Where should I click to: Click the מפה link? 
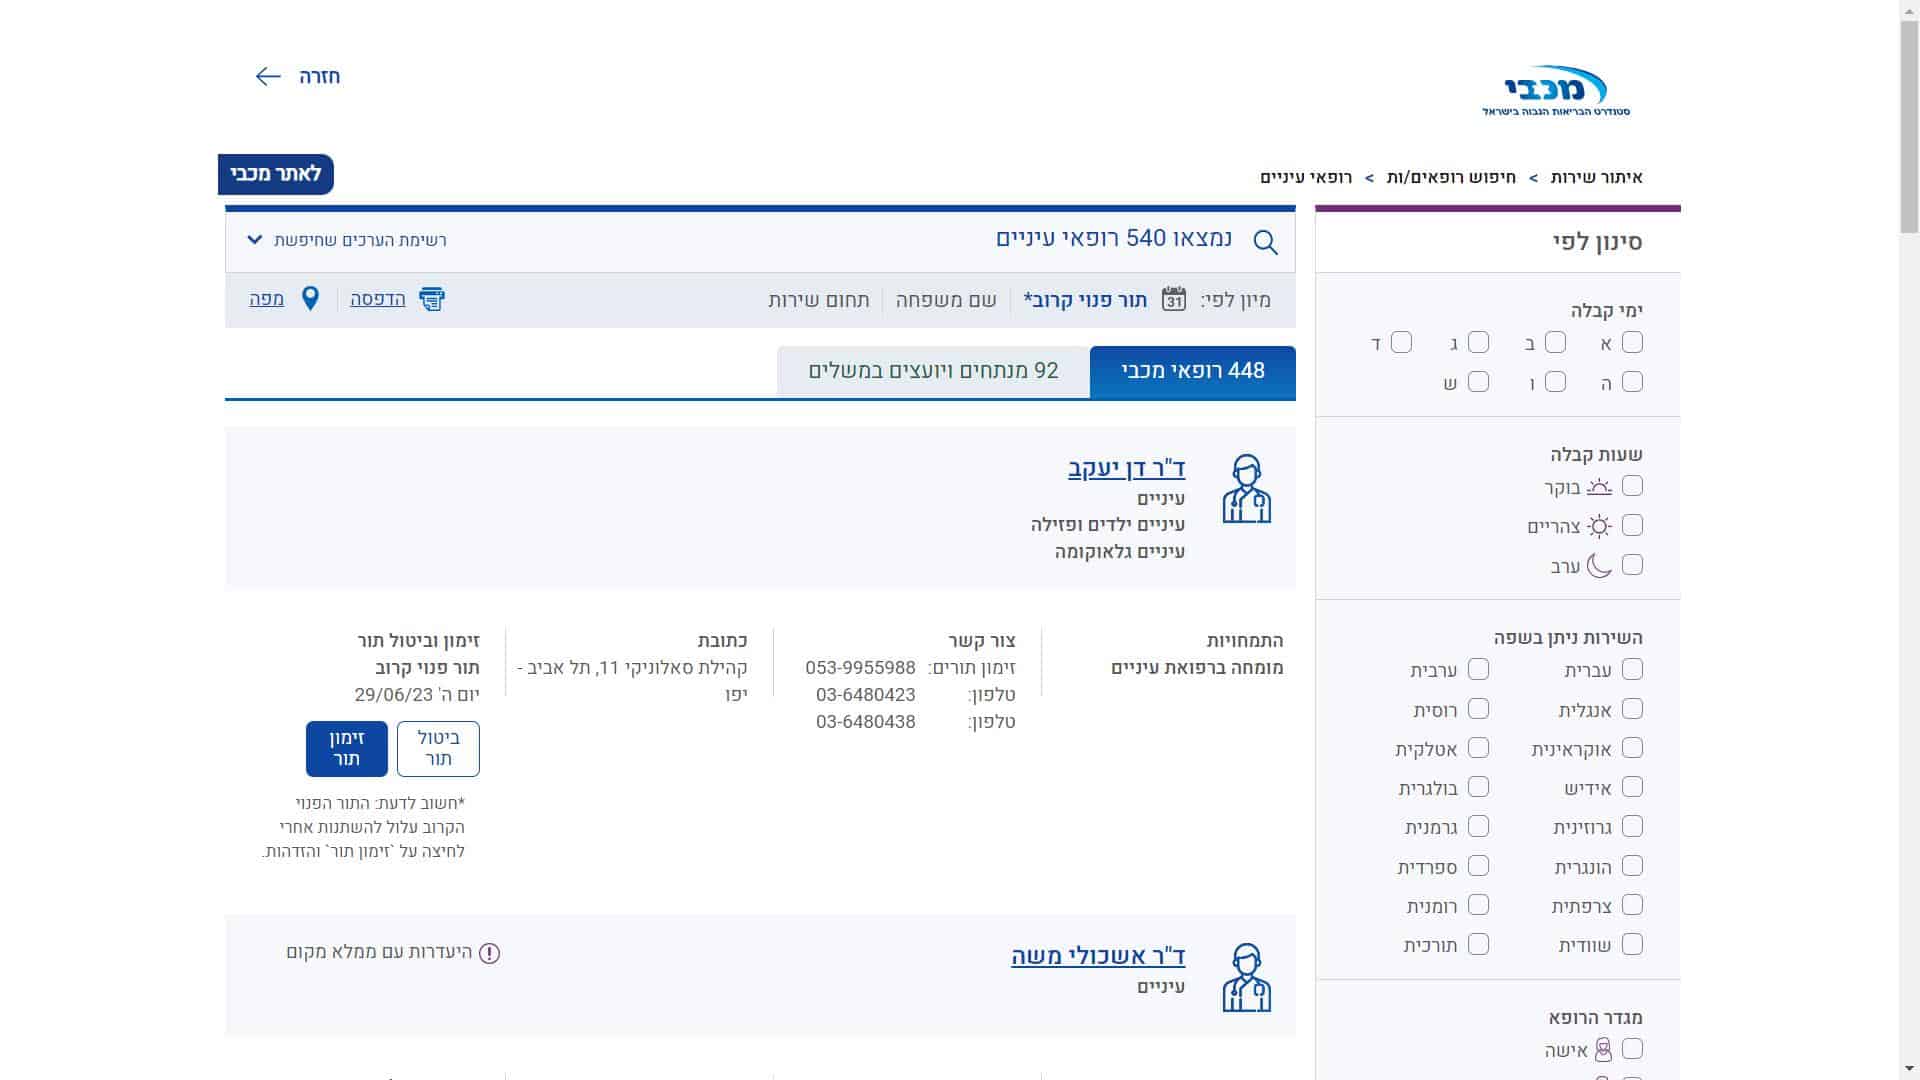[x=266, y=299]
